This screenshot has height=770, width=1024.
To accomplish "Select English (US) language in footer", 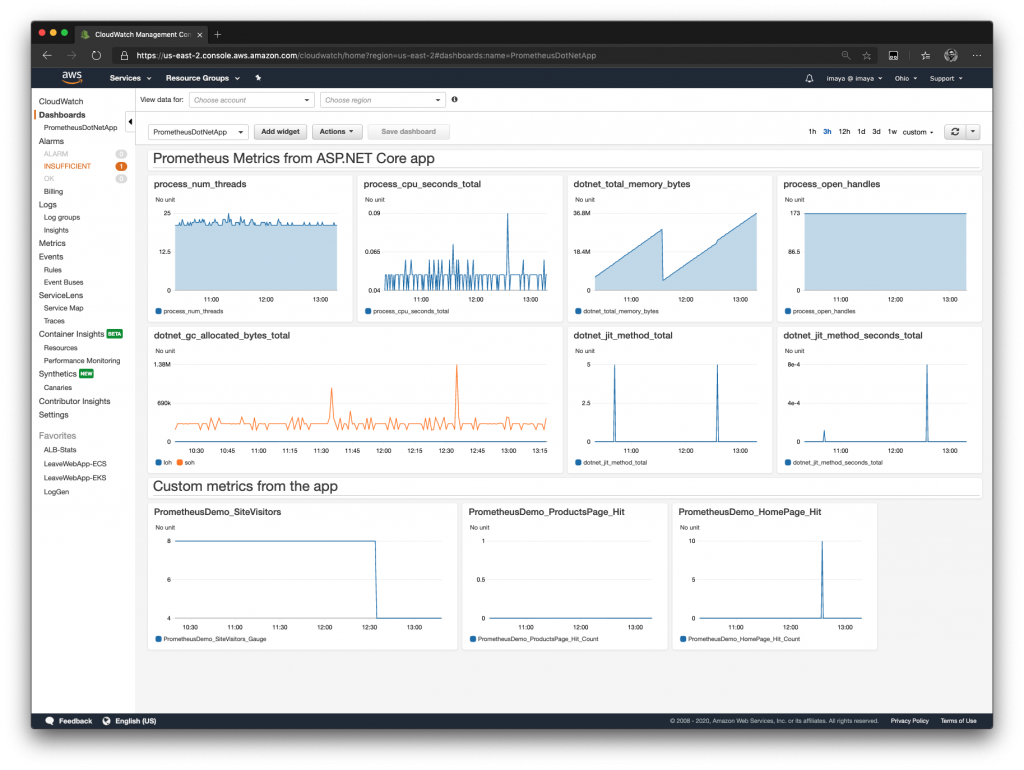I will [x=136, y=721].
